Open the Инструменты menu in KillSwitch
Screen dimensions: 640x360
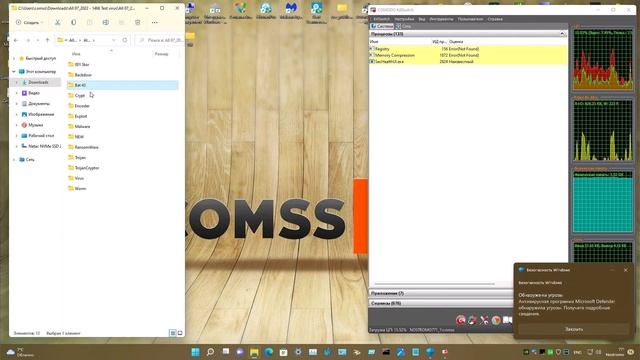(x=441, y=19)
